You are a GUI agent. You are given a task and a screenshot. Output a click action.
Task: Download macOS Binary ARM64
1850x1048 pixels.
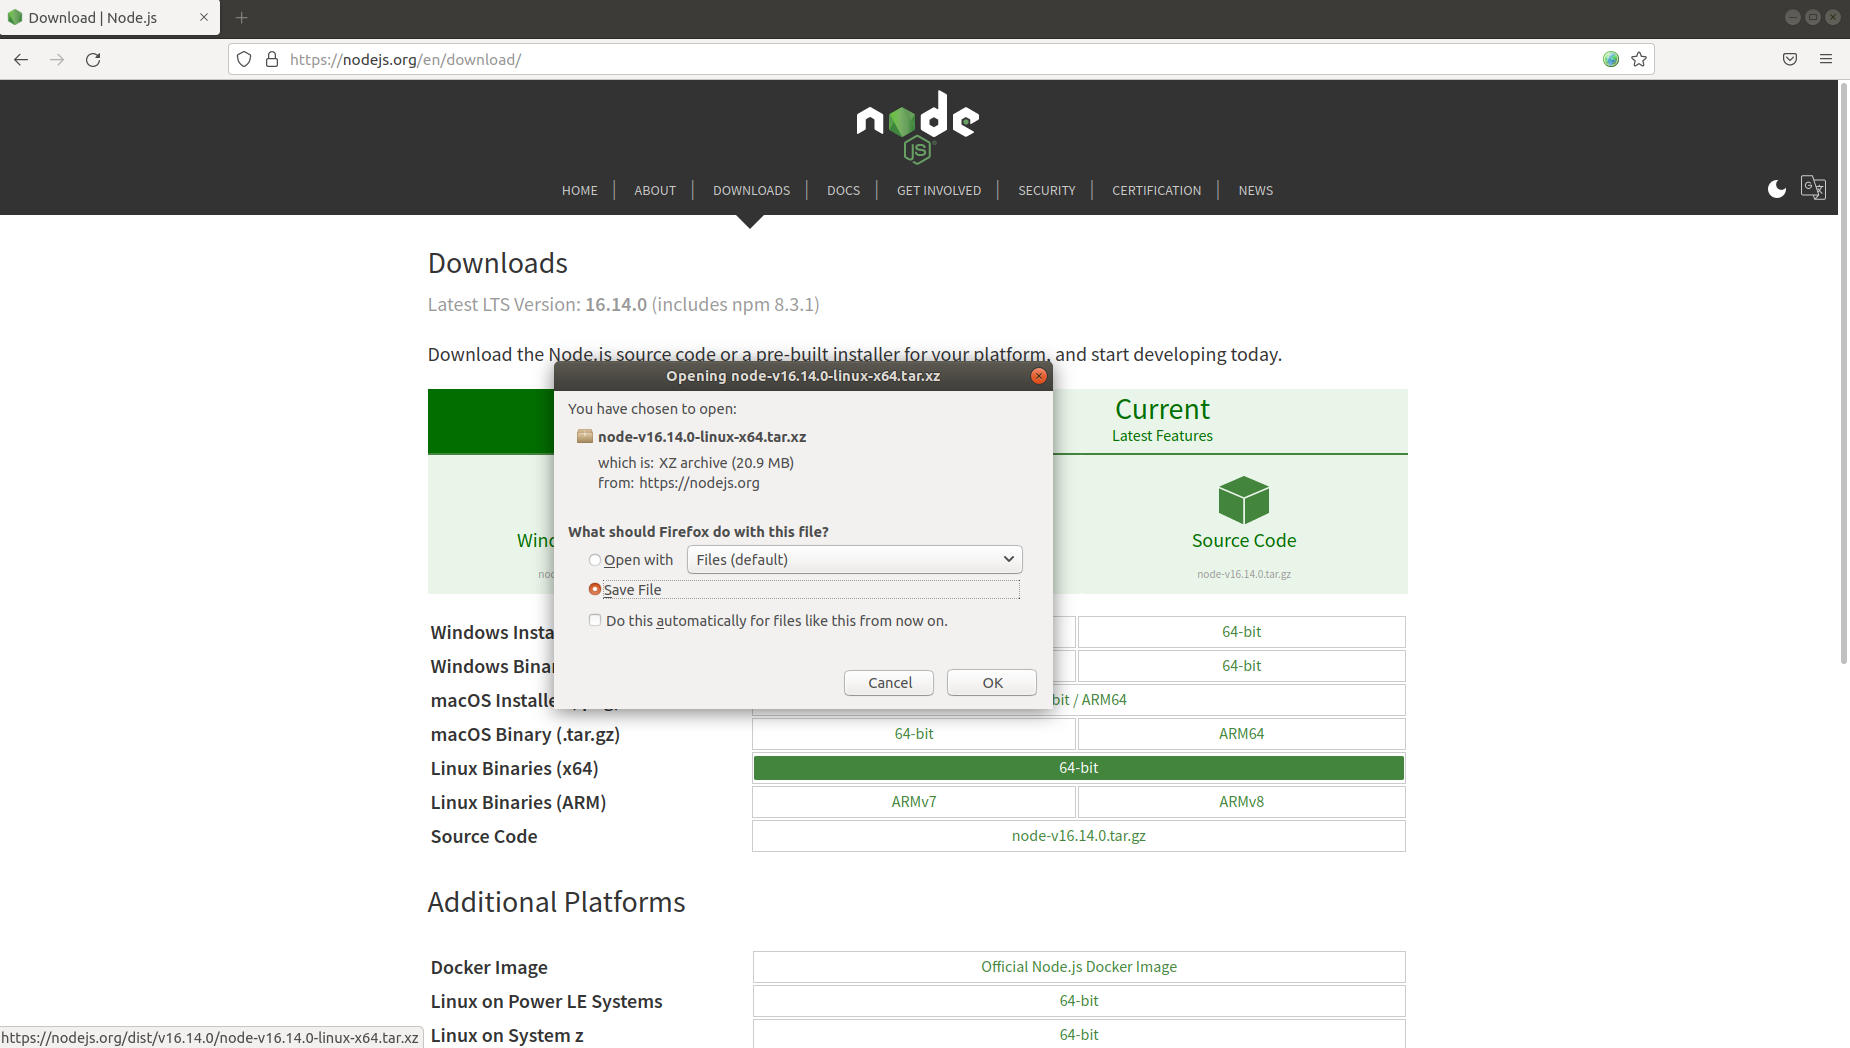[1241, 734]
